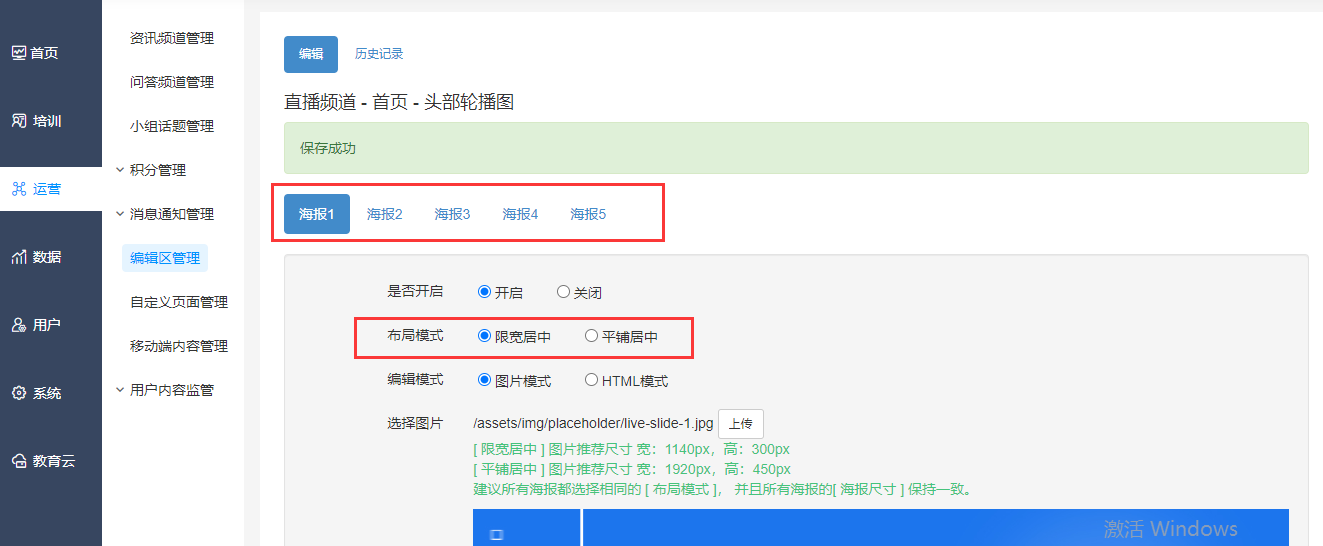Click the 运营 operations icon

pyautogui.click(x=19, y=189)
